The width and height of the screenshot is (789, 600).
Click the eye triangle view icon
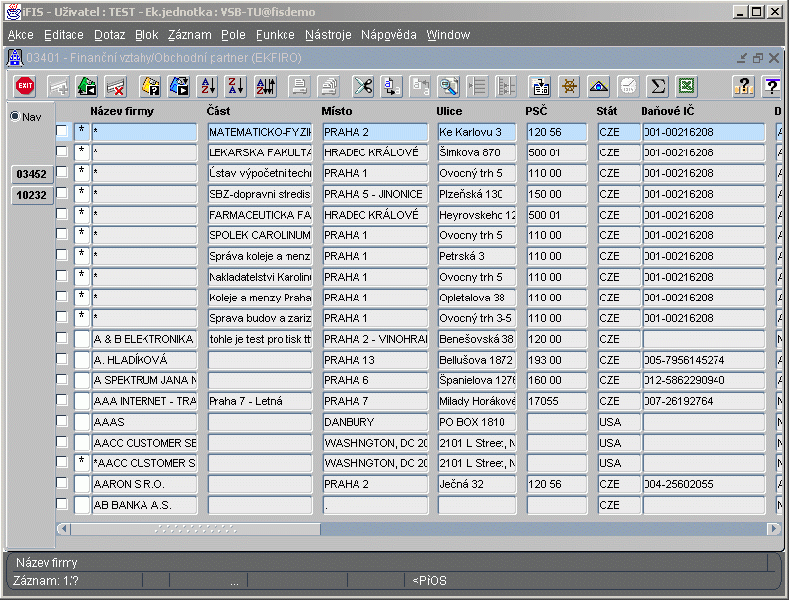[x=598, y=86]
